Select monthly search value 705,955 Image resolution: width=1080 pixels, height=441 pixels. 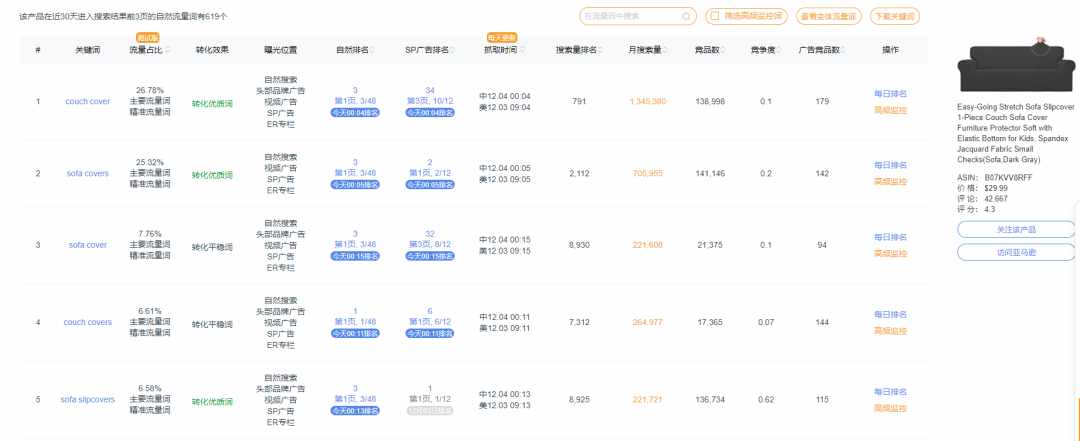tap(647, 174)
